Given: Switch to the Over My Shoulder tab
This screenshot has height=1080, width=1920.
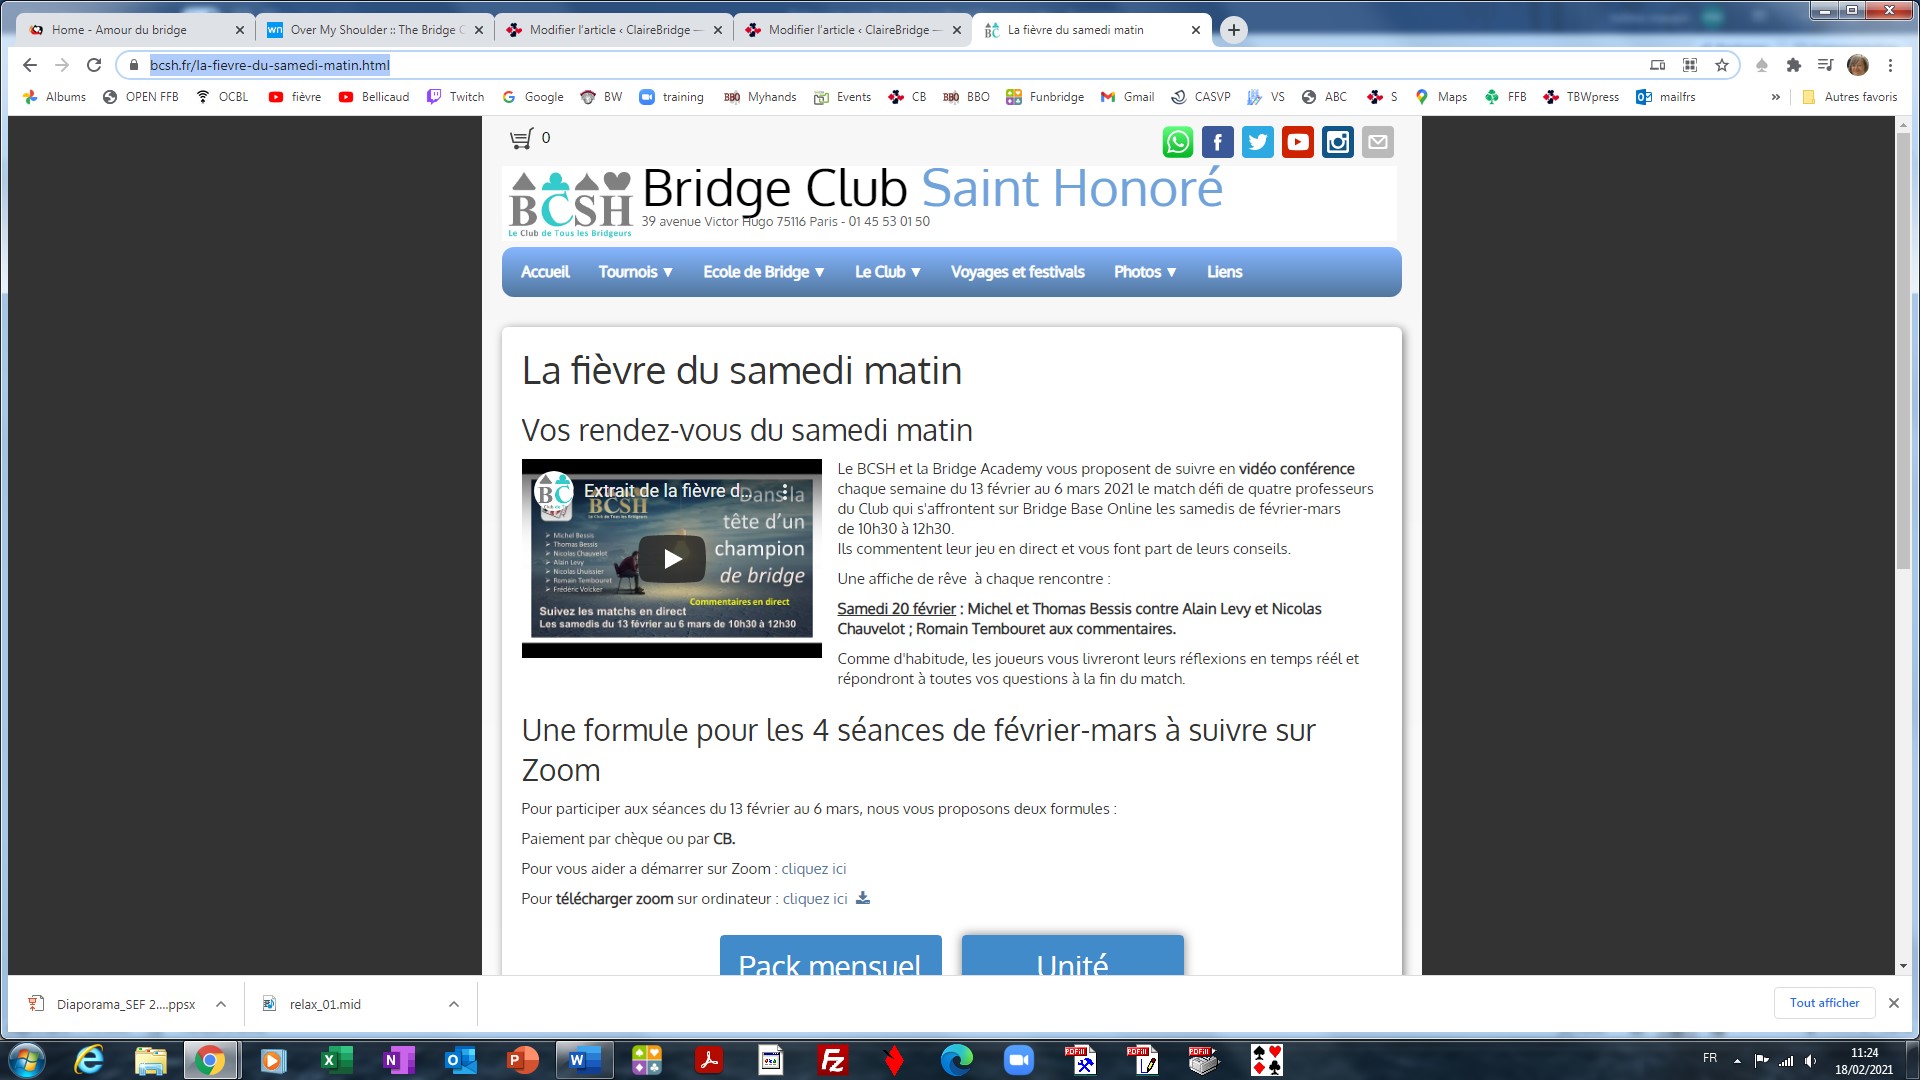Looking at the screenshot, I should coord(374,30).
